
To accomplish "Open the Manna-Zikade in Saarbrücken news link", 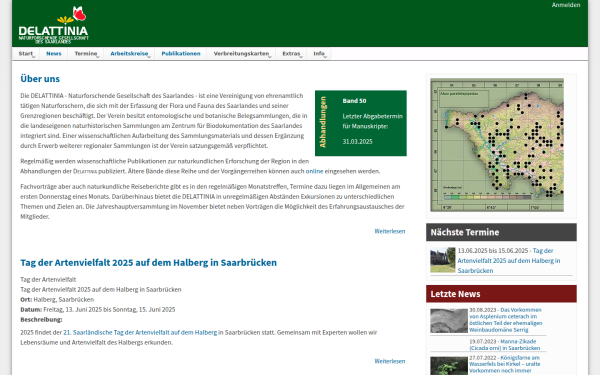I will [x=505, y=345].
